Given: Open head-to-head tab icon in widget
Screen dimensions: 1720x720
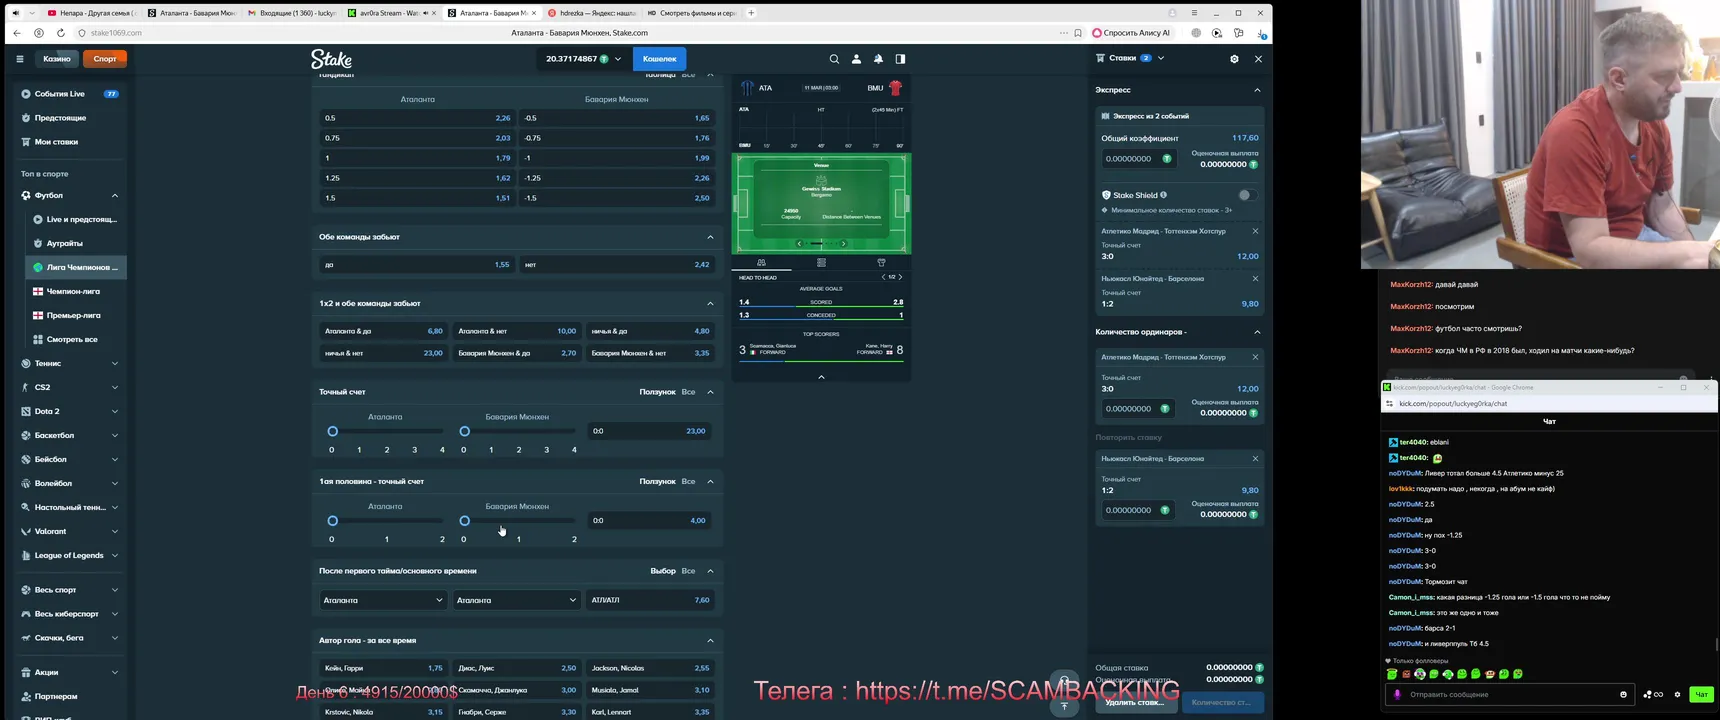Looking at the screenshot, I should click(x=761, y=263).
